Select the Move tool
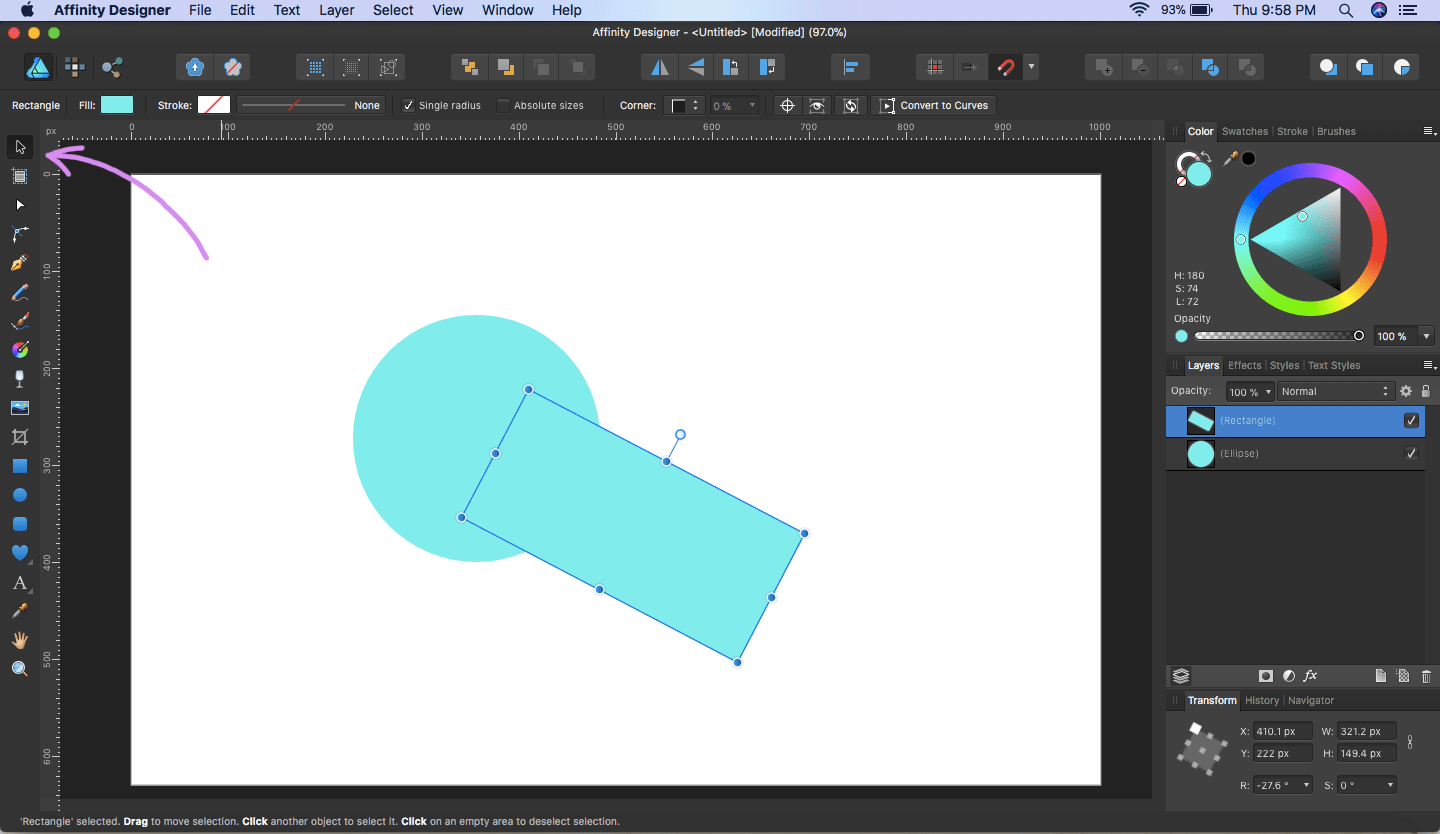The width and height of the screenshot is (1440, 834). click(x=20, y=148)
